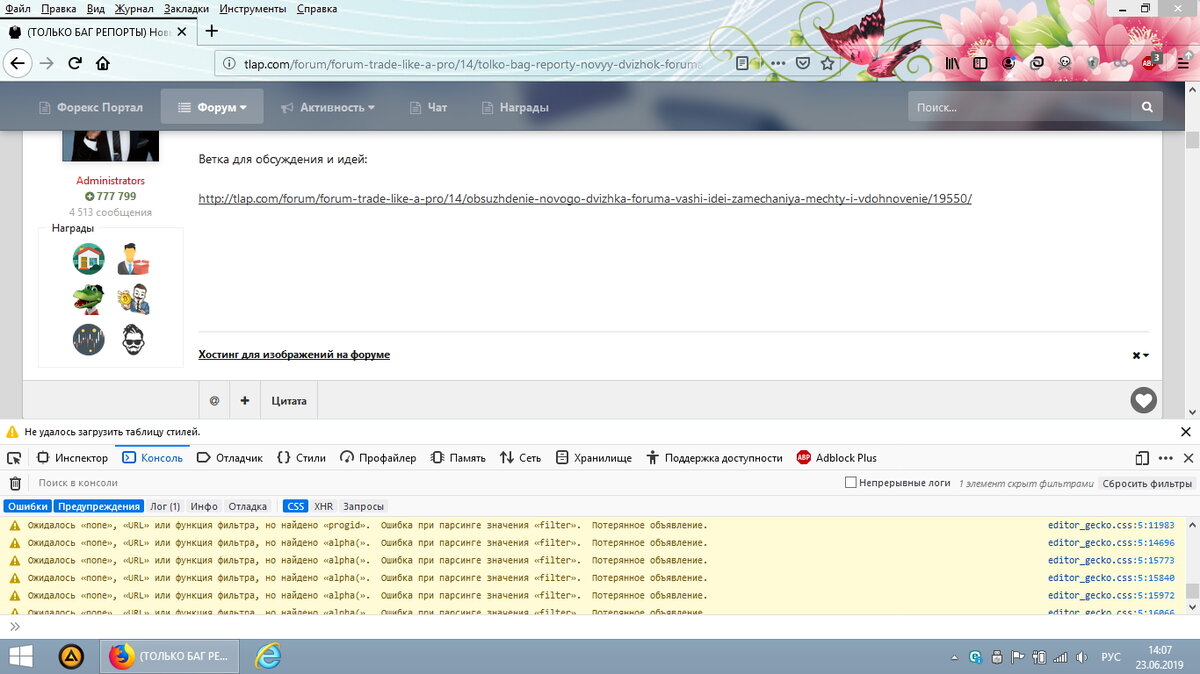Click the console command input prompt
The image size is (1200, 674).
tap(600, 627)
